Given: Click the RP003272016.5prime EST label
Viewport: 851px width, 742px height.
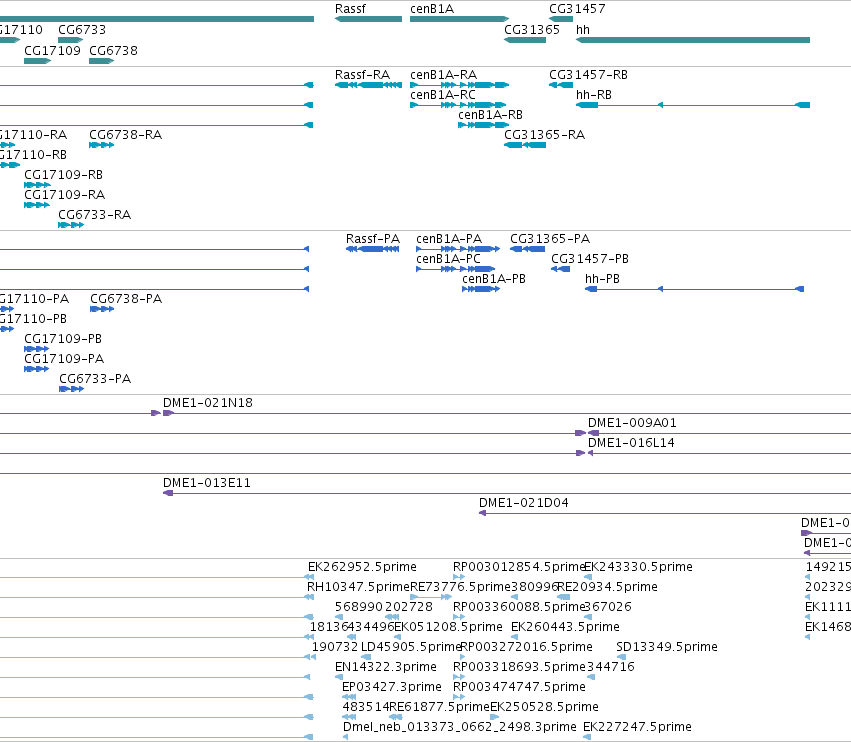Looking at the screenshot, I should tap(526, 647).
